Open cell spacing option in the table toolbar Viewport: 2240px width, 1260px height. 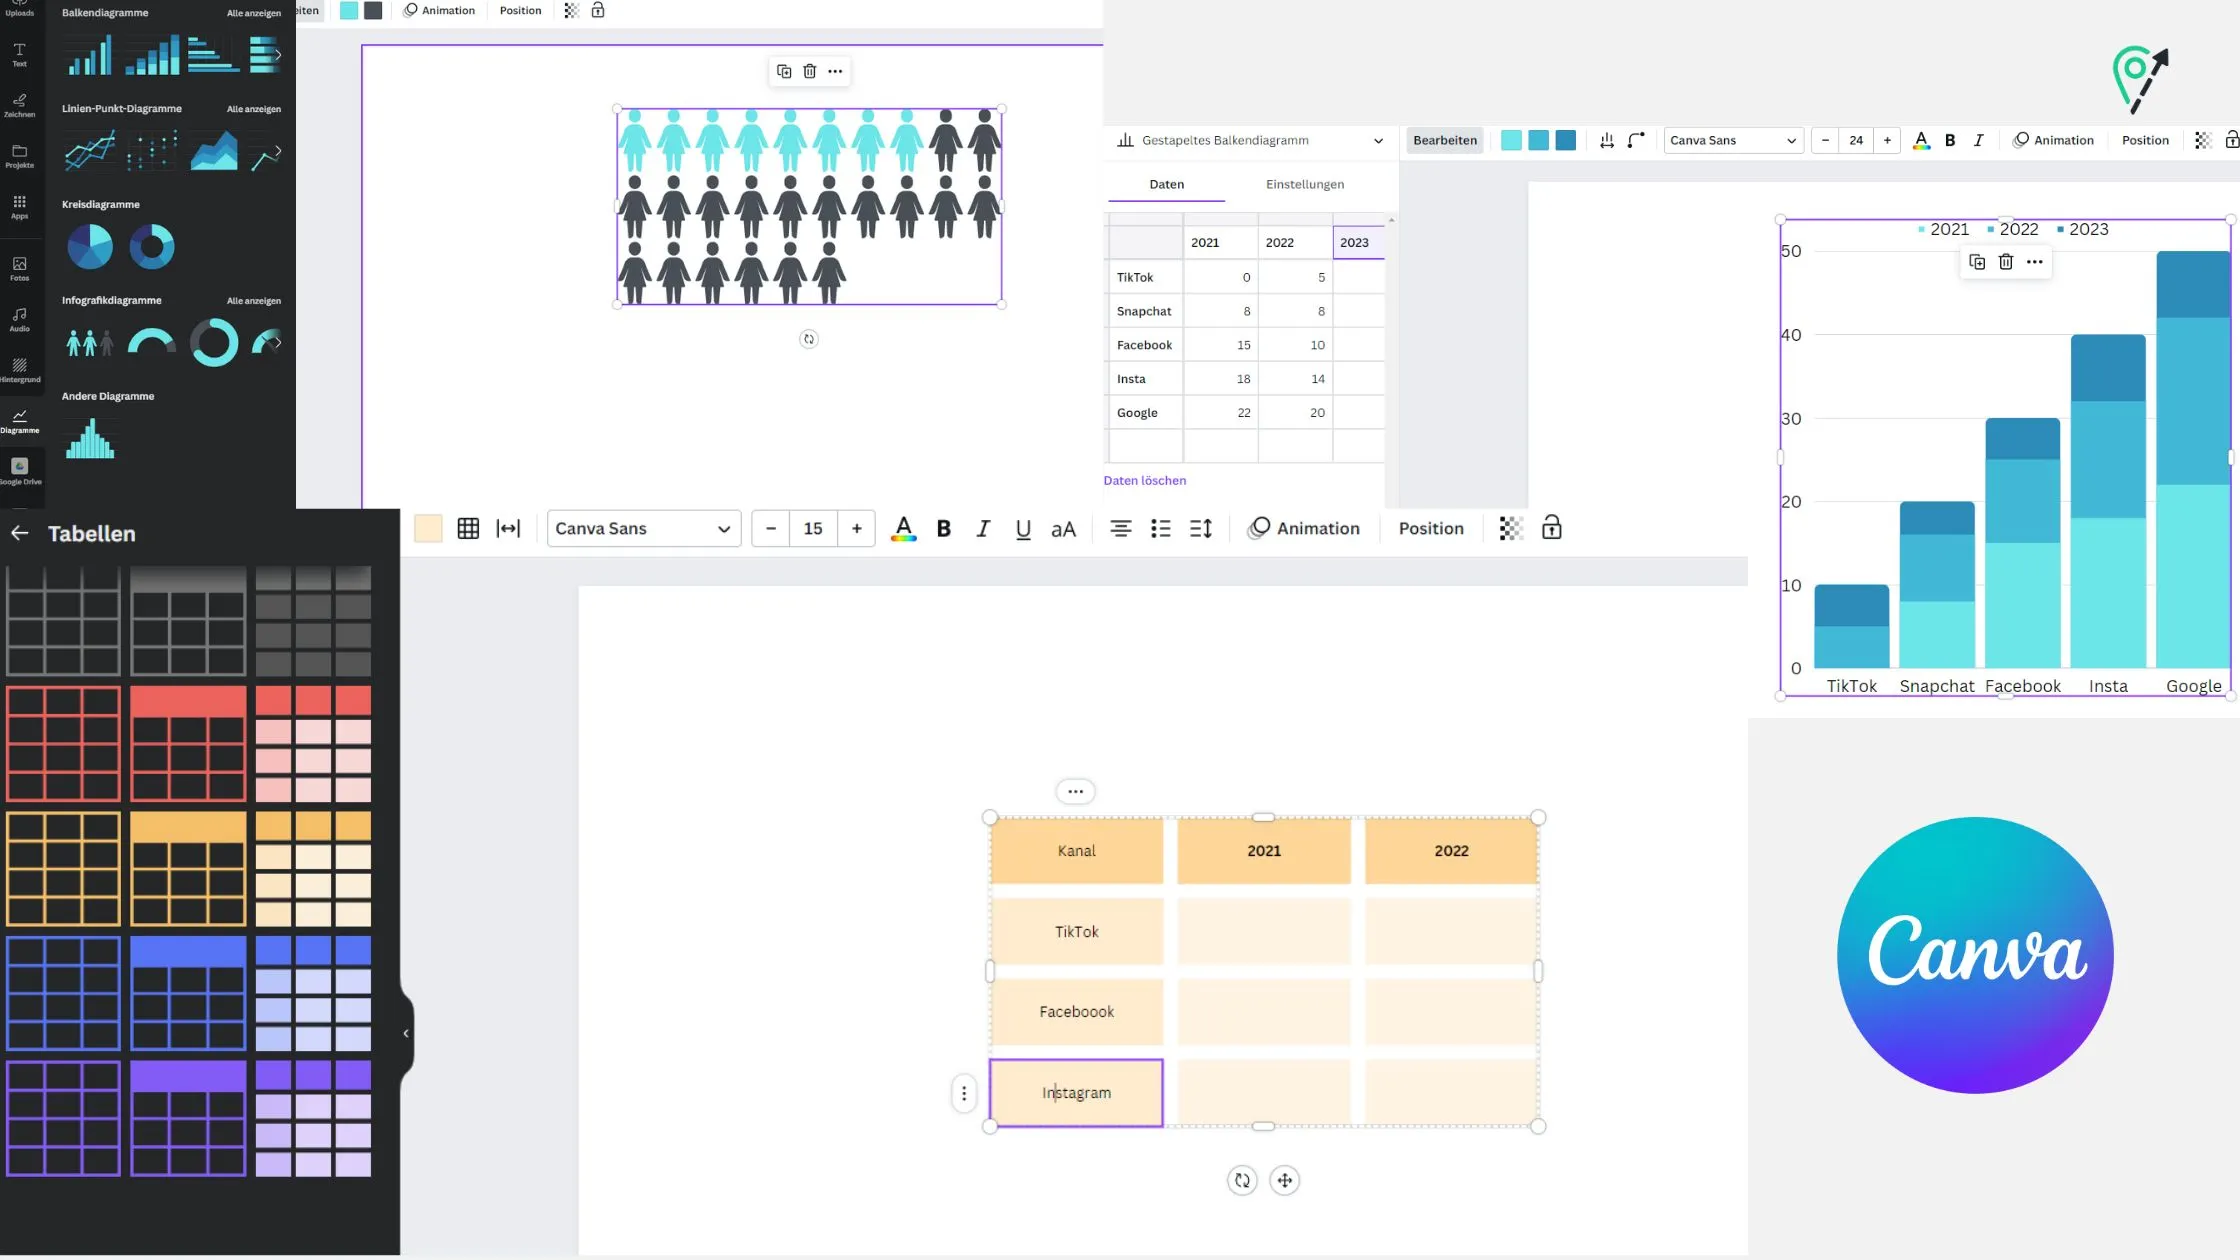click(508, 528)
